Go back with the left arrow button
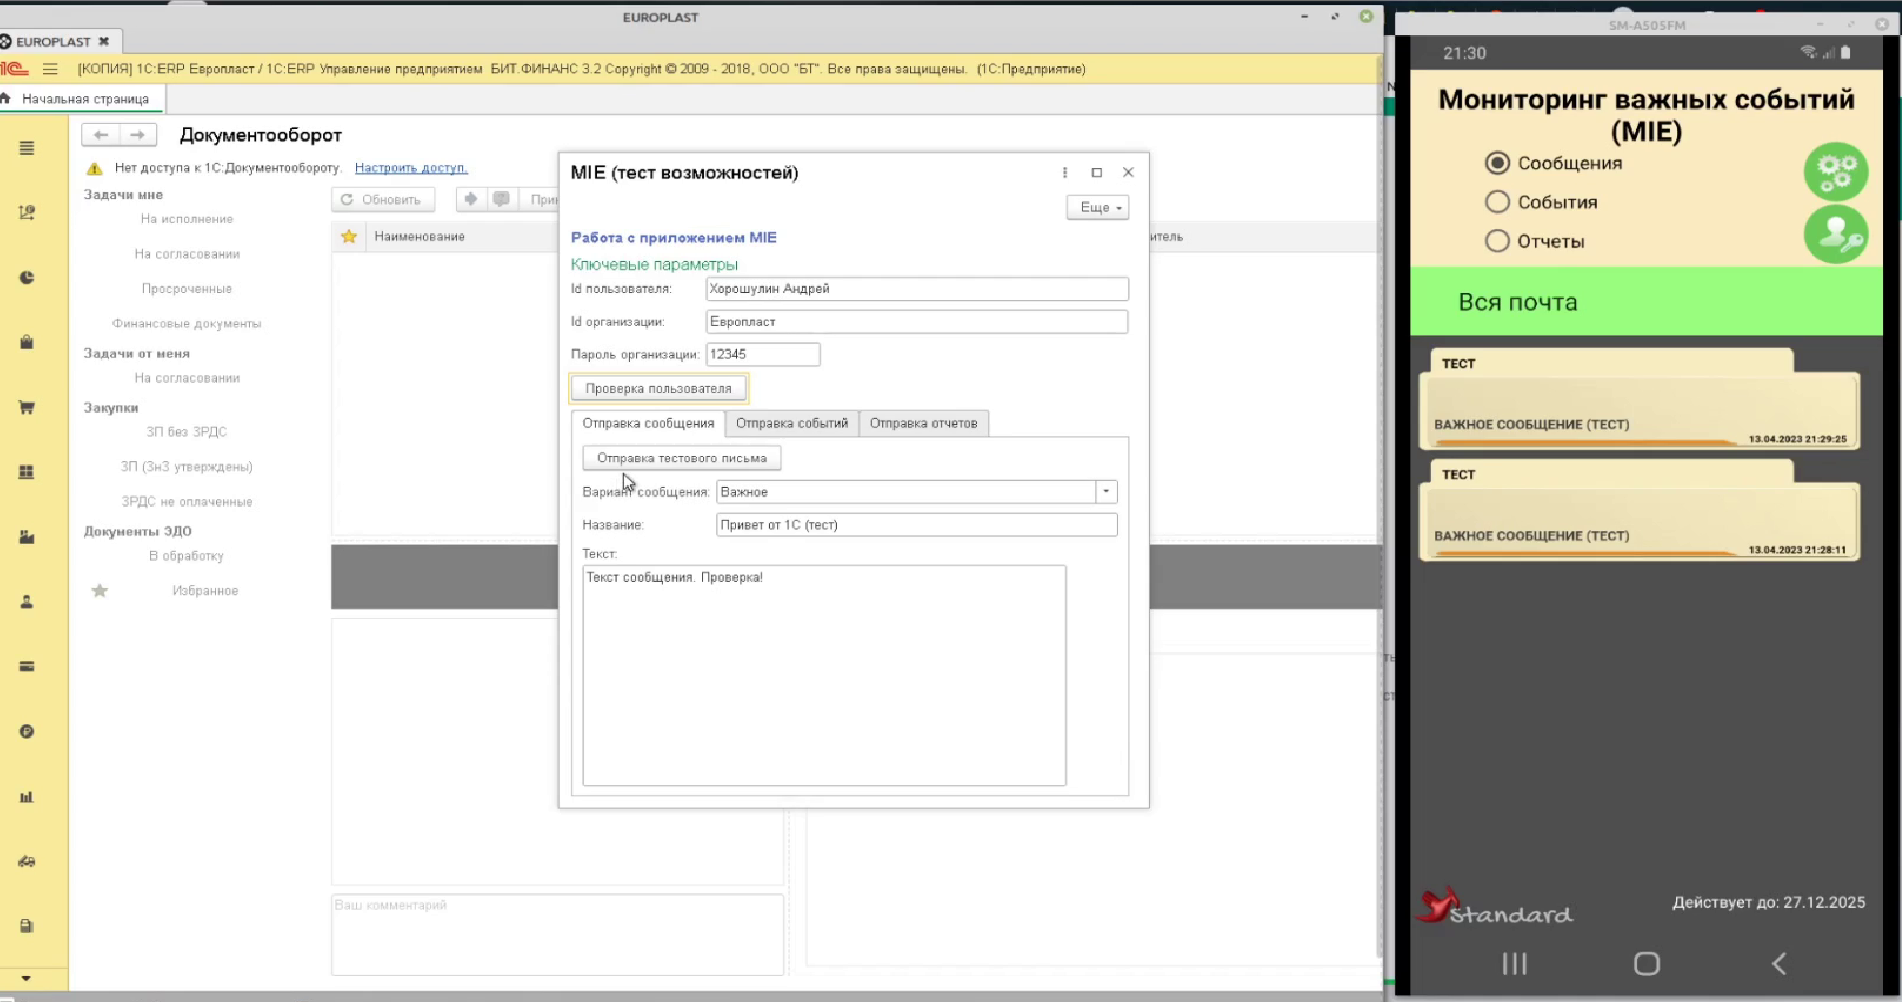The height and width of the screenshot is (1002, 1902). click(x=100, y=135)
